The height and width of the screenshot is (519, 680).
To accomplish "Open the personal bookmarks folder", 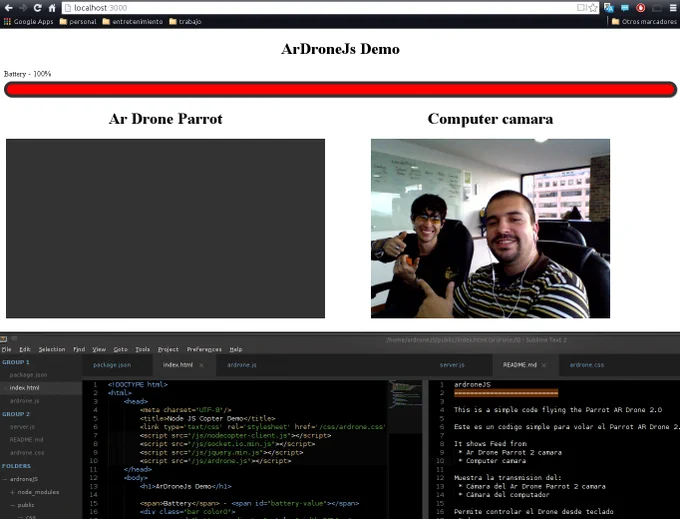I will [x=78, y=21].
